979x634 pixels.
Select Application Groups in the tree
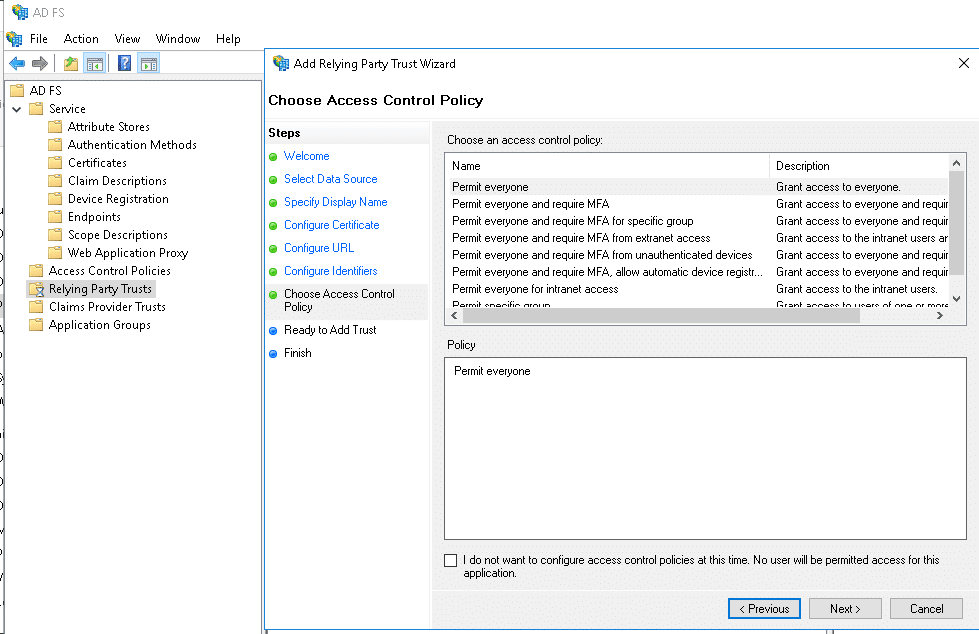[100, 325]
